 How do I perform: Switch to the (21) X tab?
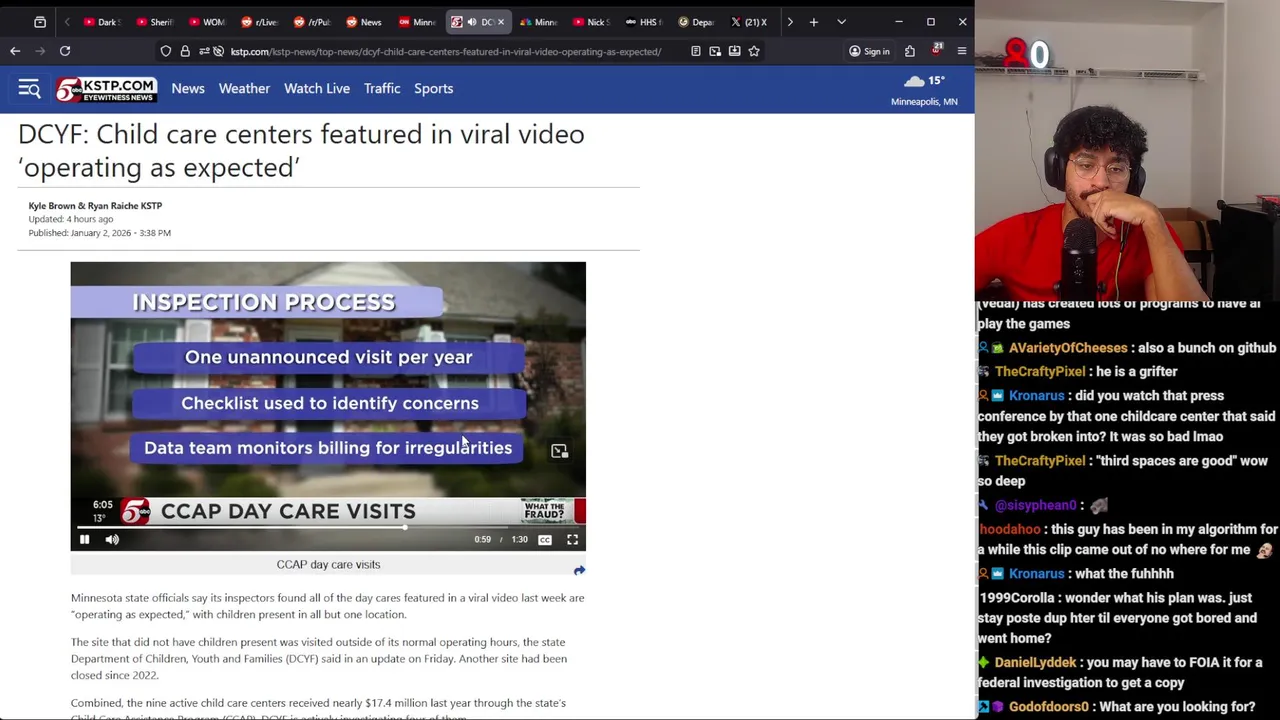point(750,22)
